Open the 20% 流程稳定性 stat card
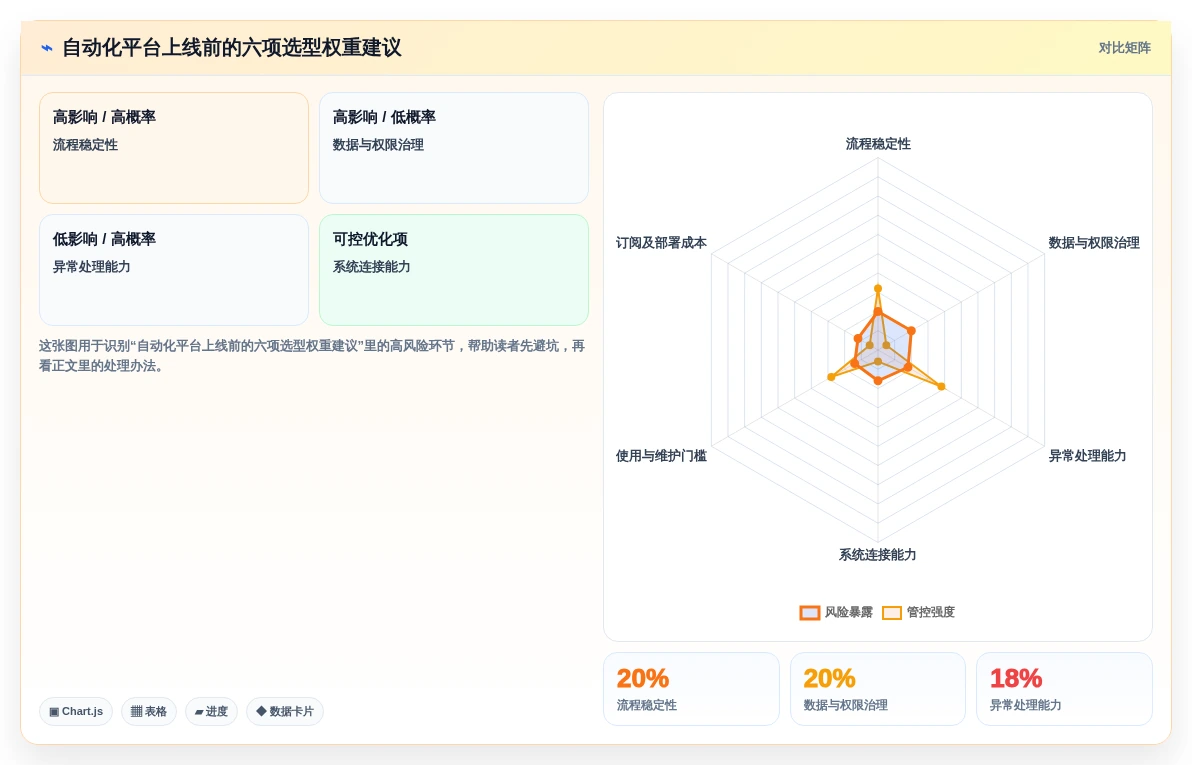 pyautogui.click(x=691, y=689)
